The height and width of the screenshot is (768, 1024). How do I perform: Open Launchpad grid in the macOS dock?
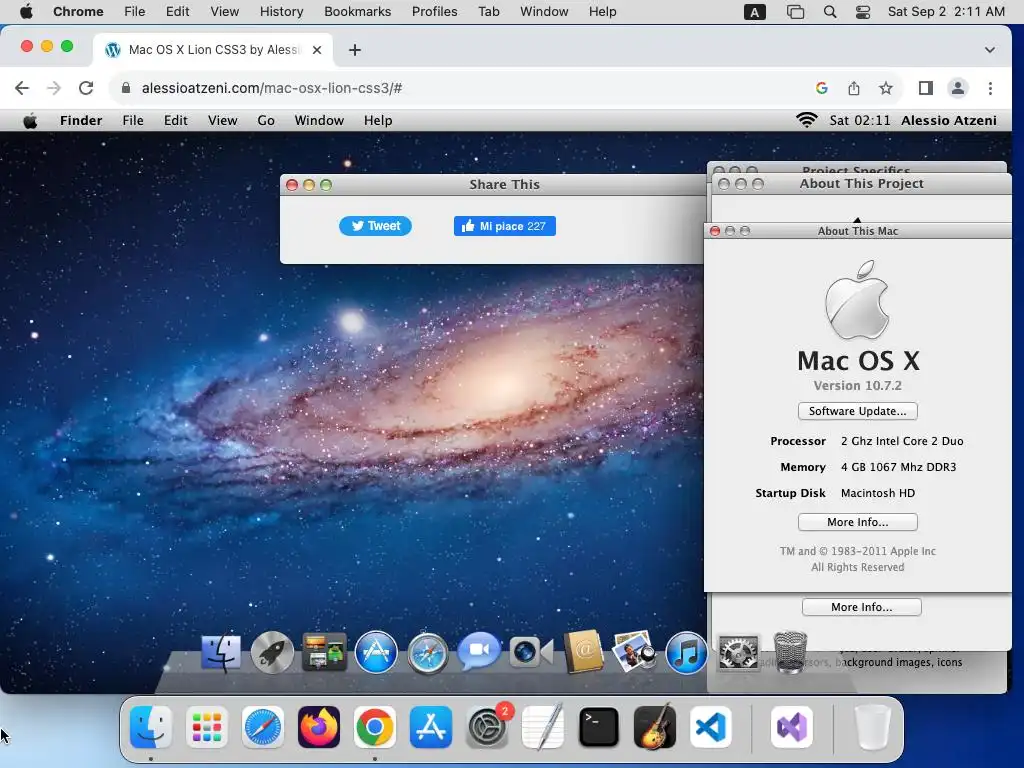click(x=207, y=727)
